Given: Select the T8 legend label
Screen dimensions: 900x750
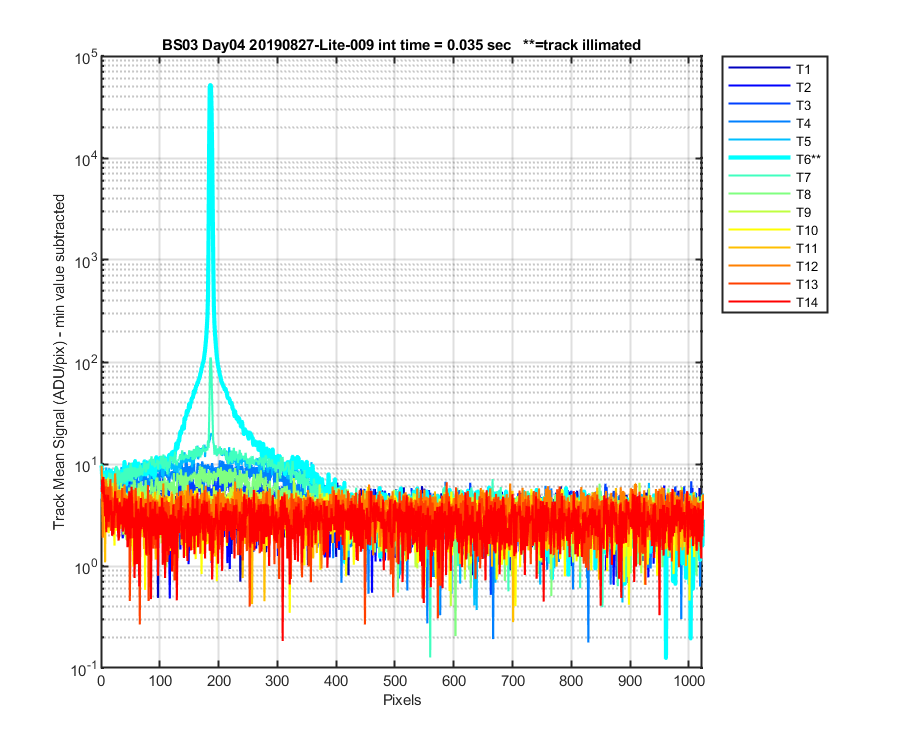Looking at the screenshot, I should click(x=803, y=195).
